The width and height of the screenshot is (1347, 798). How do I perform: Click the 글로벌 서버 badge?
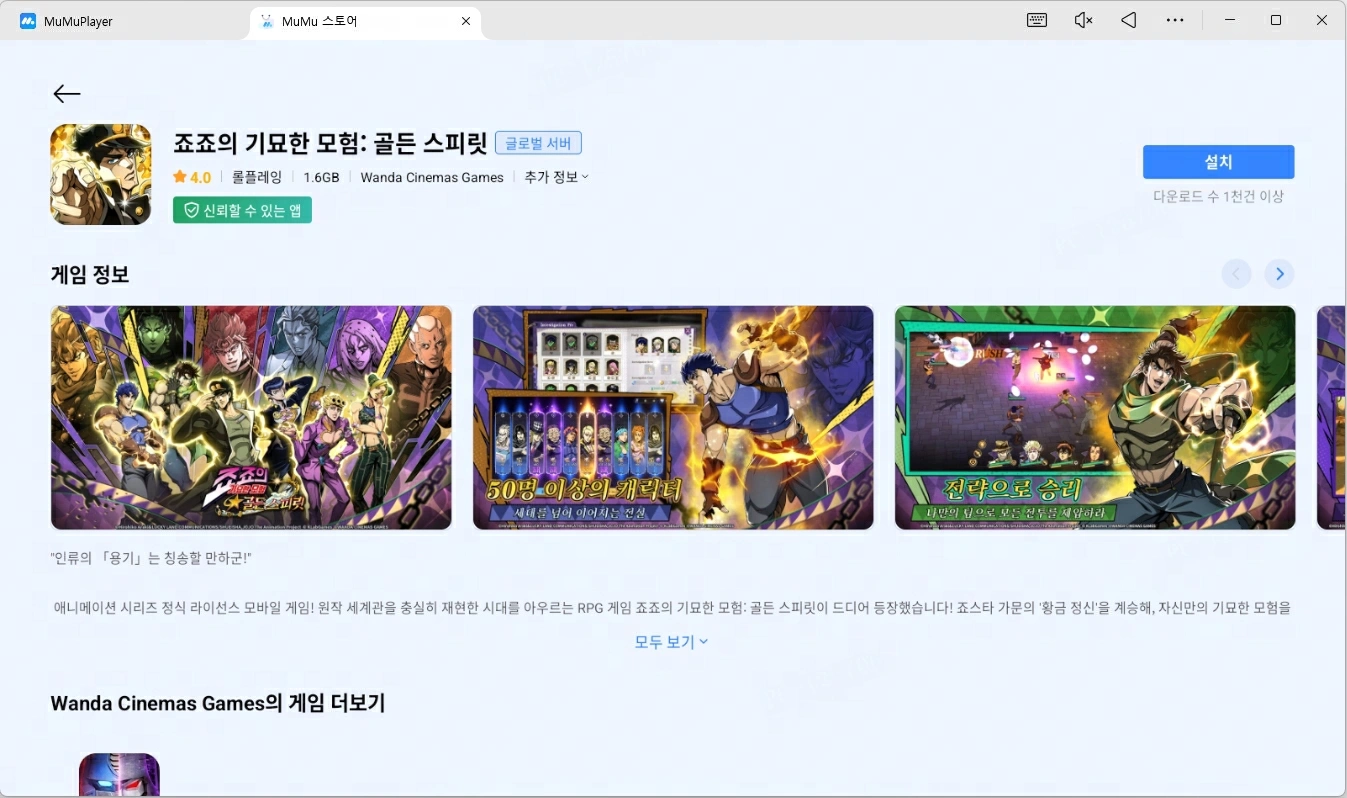538,143
